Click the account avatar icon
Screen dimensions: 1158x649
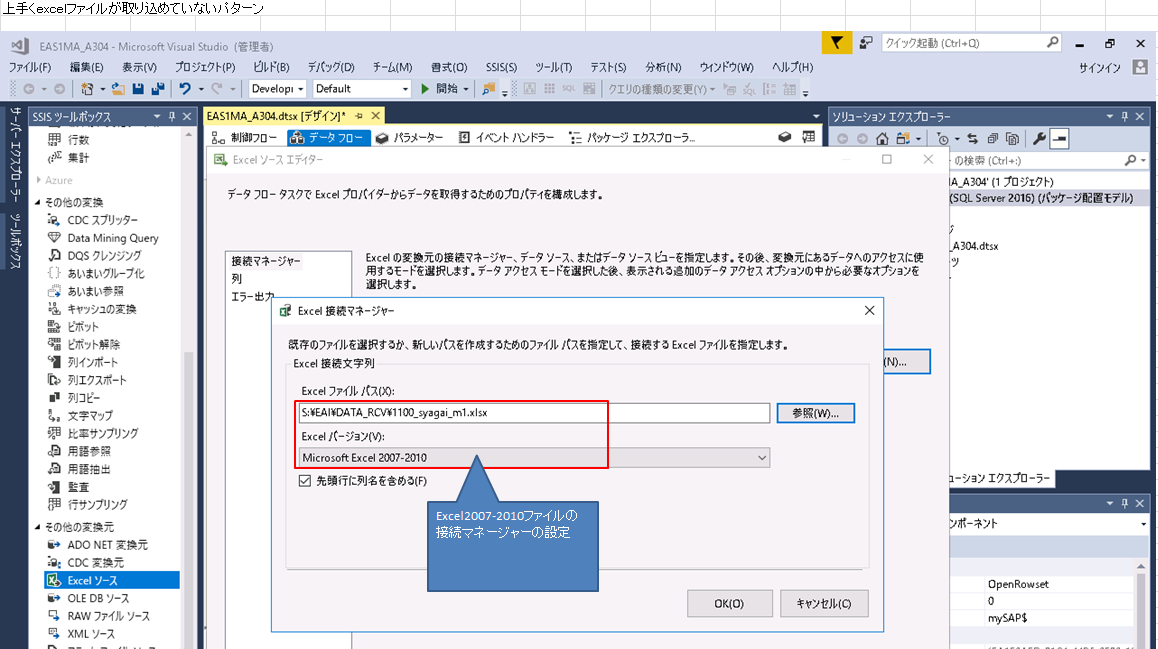click(x=1140, y=67)
